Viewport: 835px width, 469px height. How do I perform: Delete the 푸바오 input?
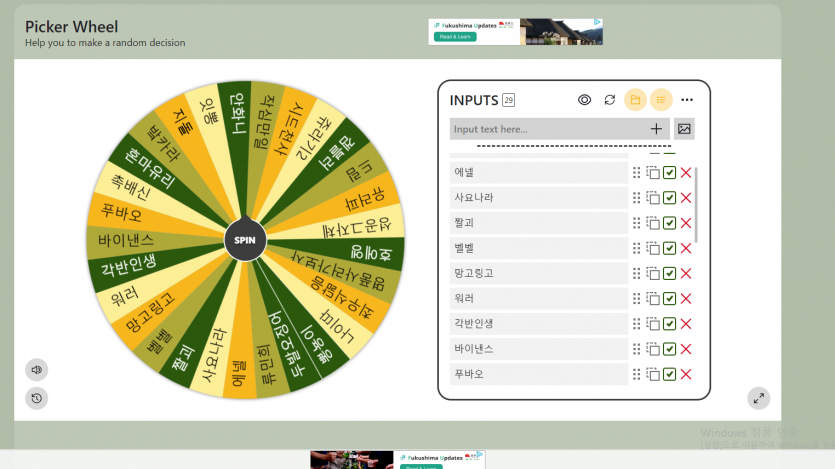click(x=686, y=374)
